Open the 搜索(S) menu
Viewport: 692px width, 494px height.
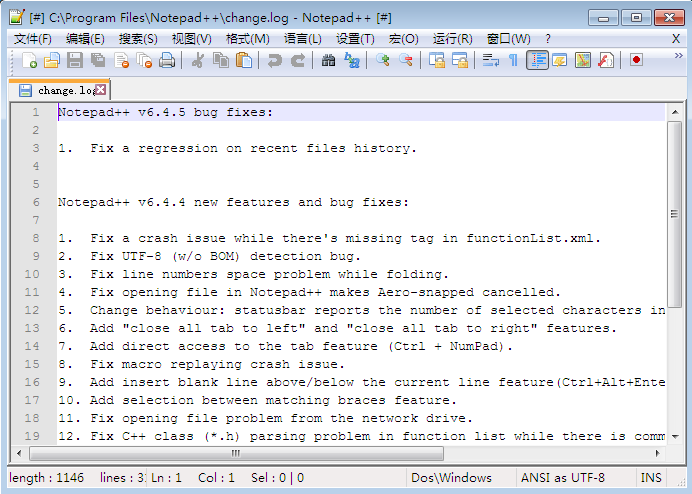pyautogui.click(x=138, y=39)
